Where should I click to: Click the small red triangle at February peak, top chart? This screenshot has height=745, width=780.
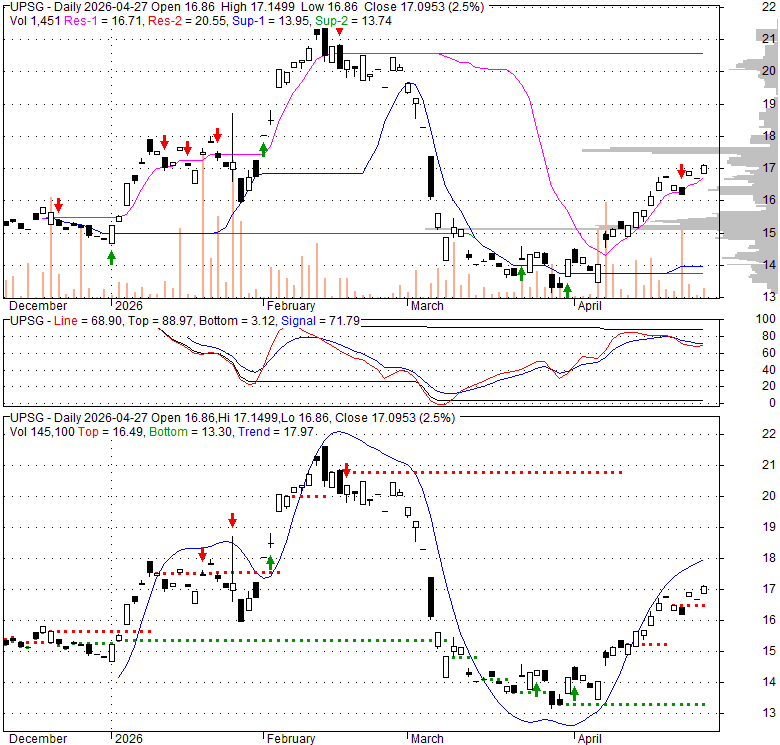tap(340, 33)
